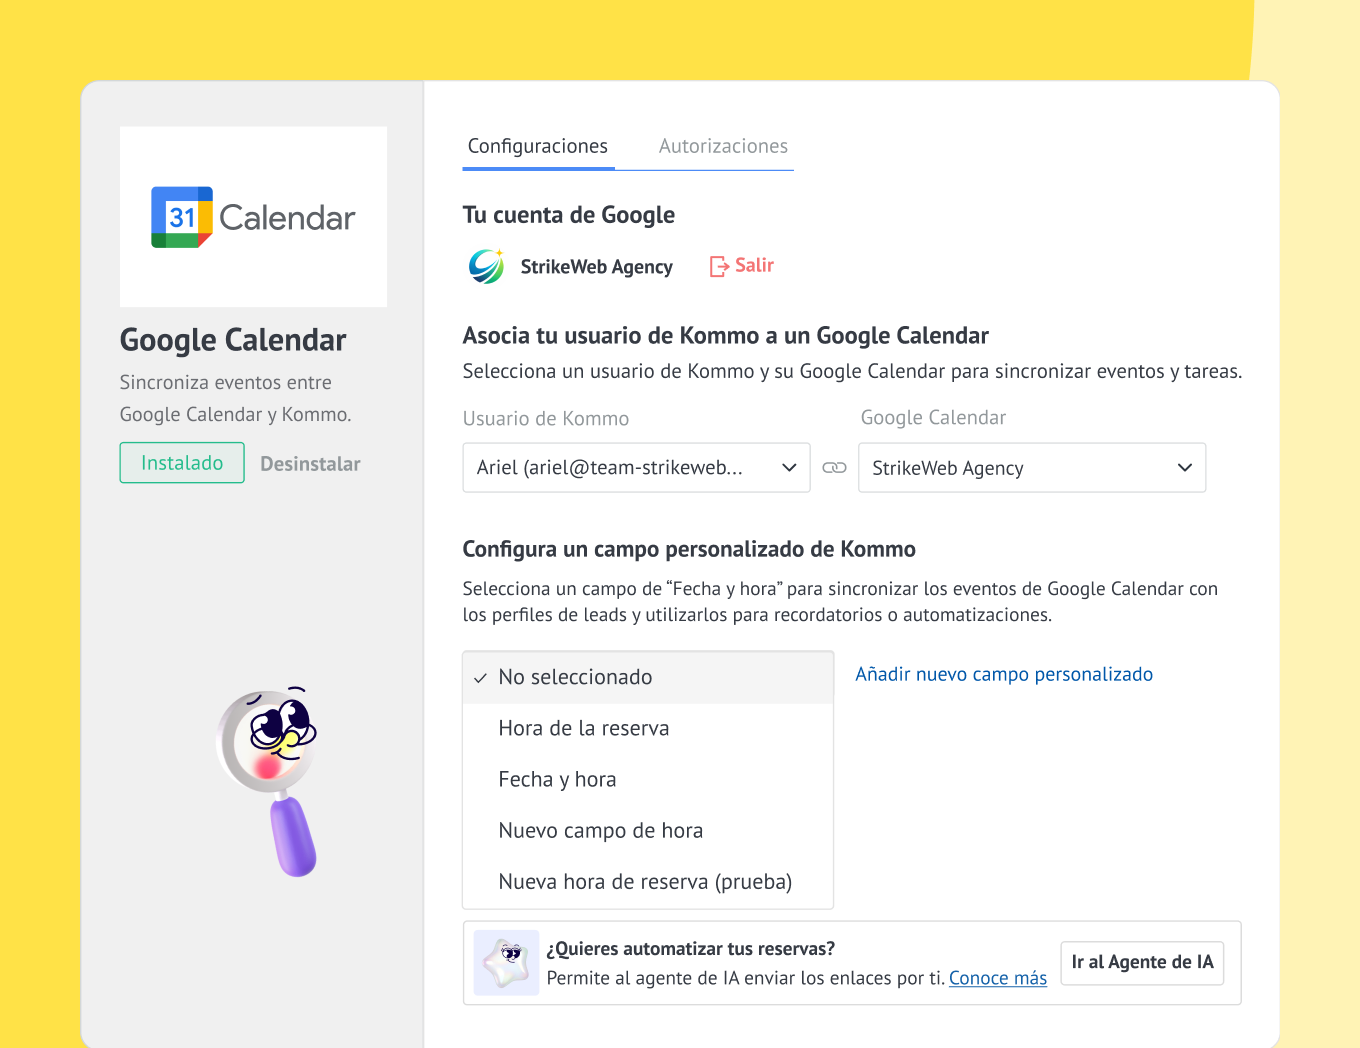Image resolution: width=1360 pixels, height=1048 pixels.
Task: Follow the Conoce más link
Action: tap(997, 978)
